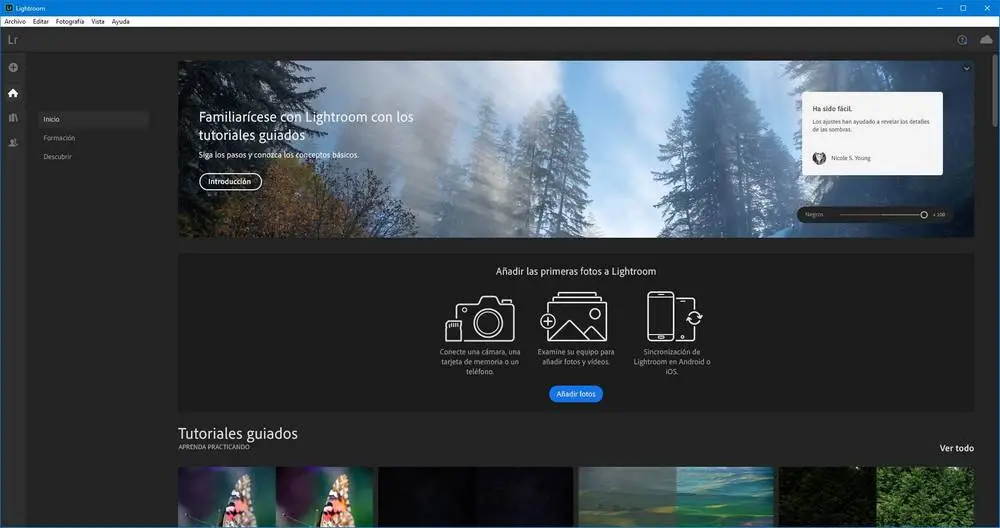Open the dark night tutorial thumbnail

[476, 497]
